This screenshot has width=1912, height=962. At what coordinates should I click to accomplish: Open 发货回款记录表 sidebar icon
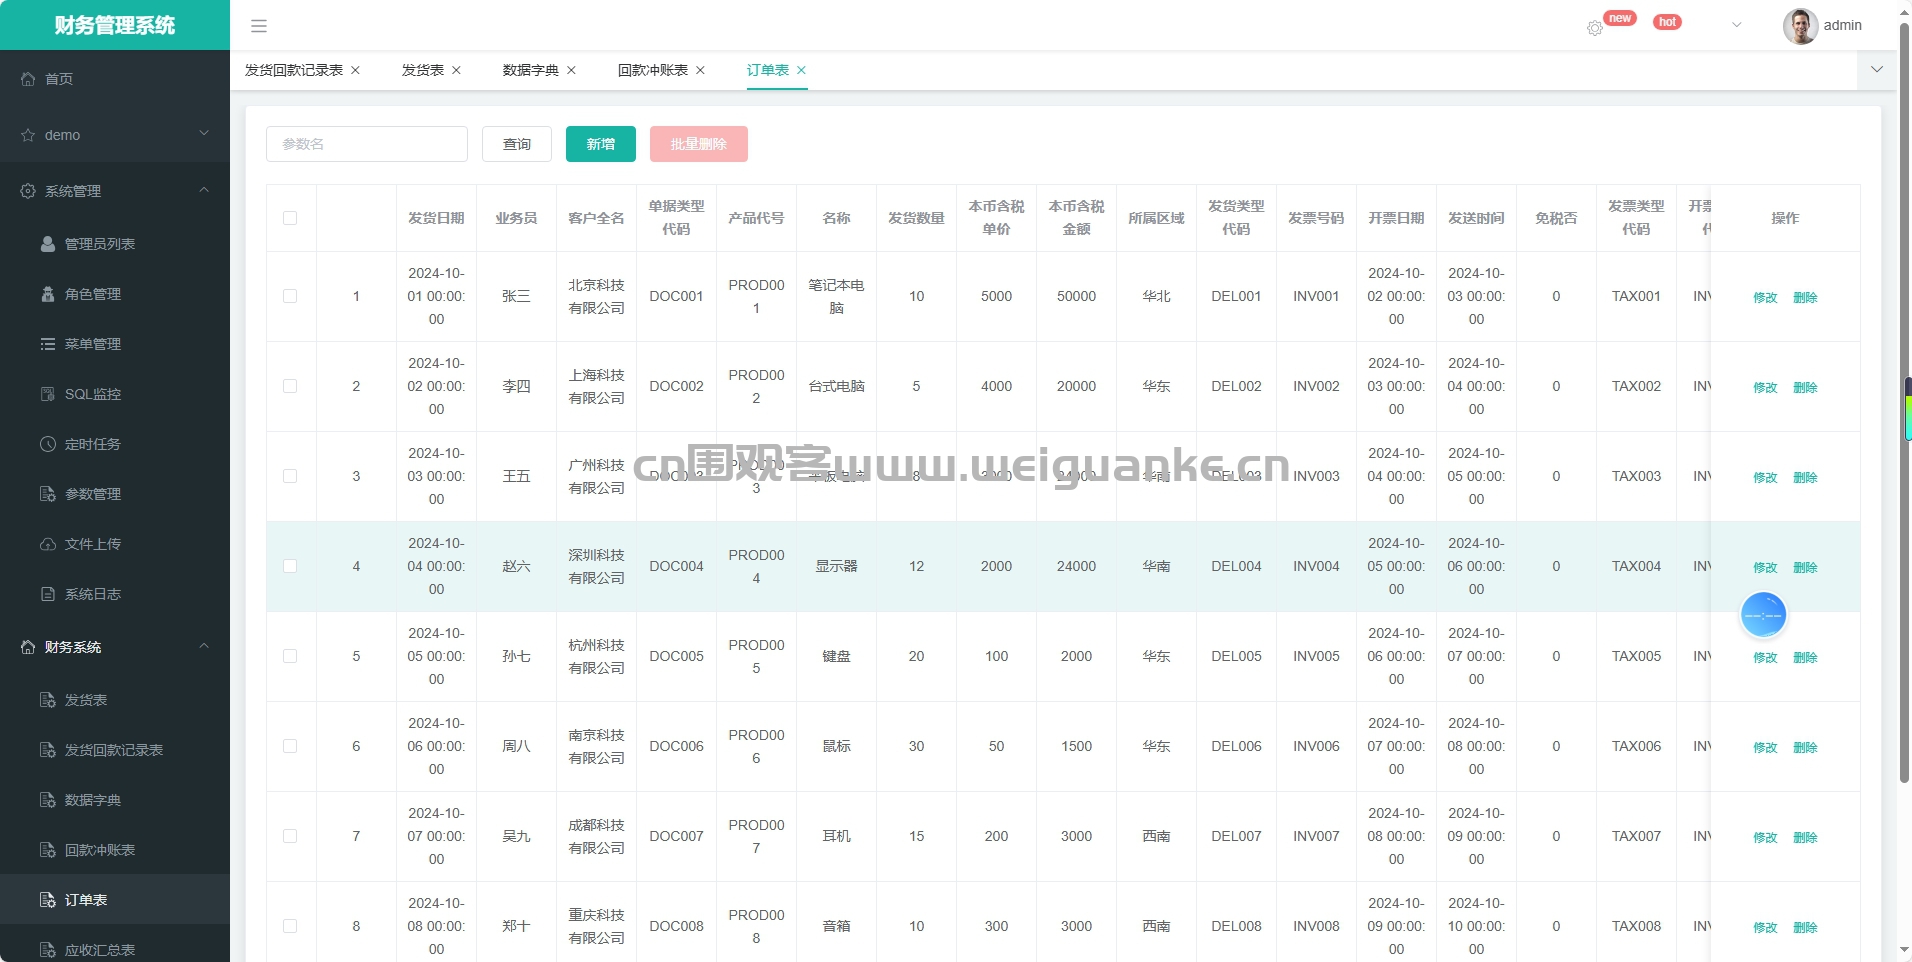click(48, 750)
